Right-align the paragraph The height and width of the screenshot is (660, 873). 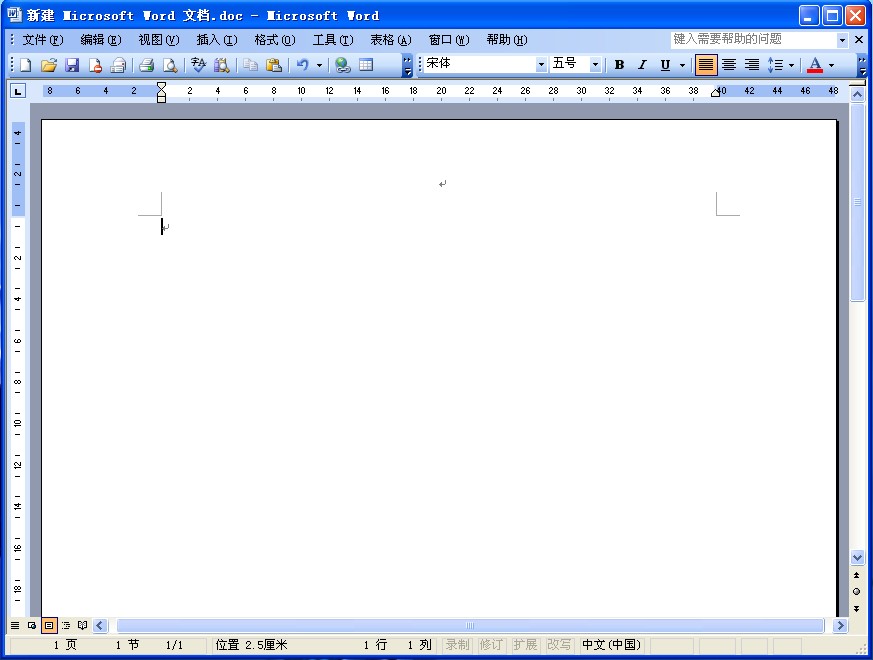752,65
